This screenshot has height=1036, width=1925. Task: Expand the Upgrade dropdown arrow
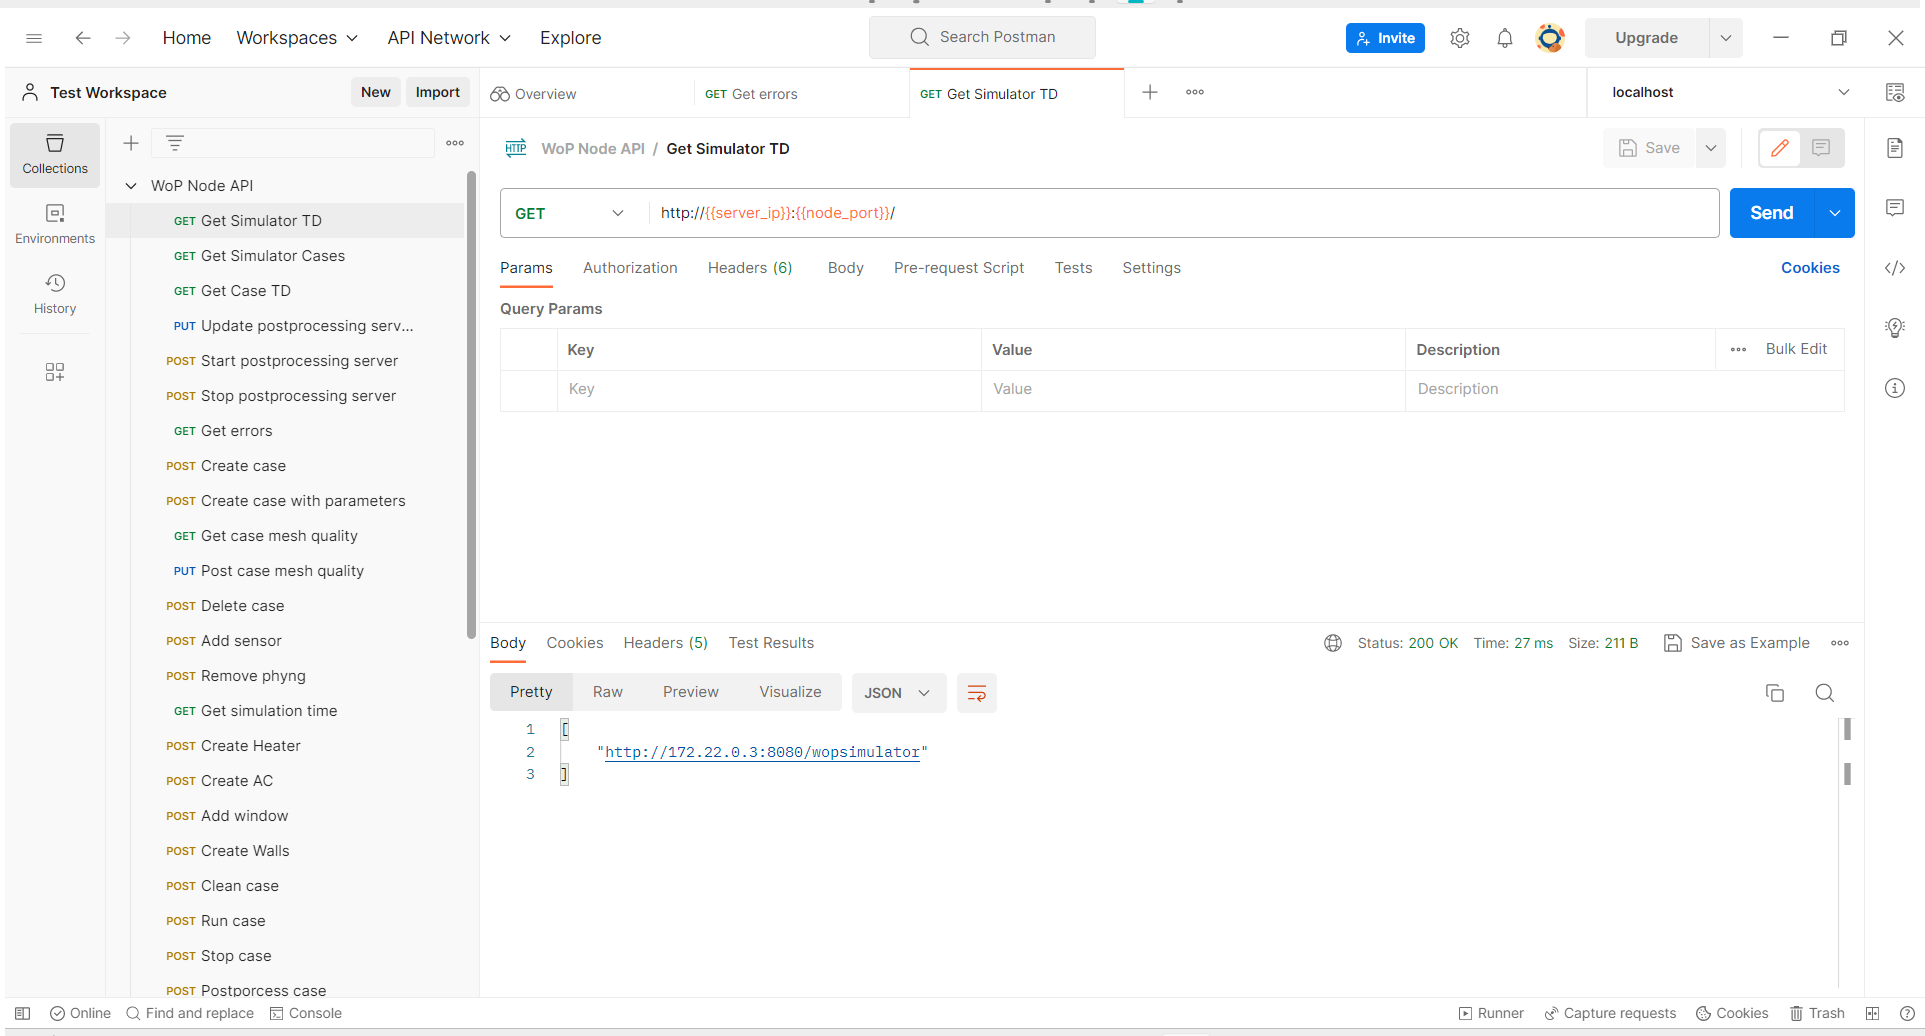click(1726, 38)
